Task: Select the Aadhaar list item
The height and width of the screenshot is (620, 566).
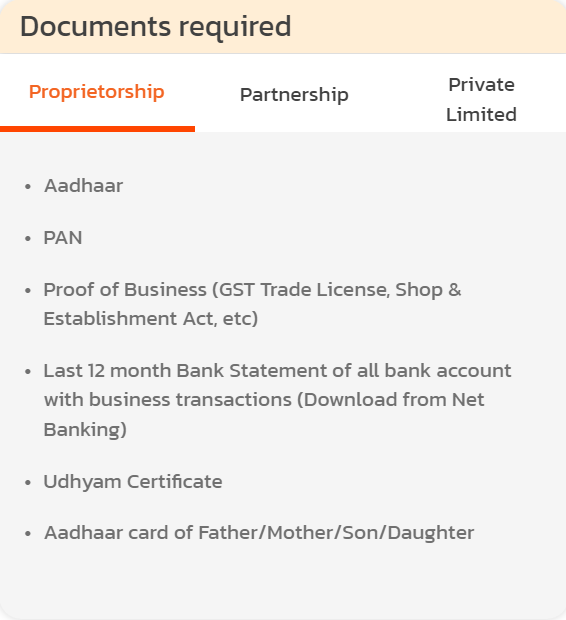Action: pyautogui.click(x=83, y=186)
